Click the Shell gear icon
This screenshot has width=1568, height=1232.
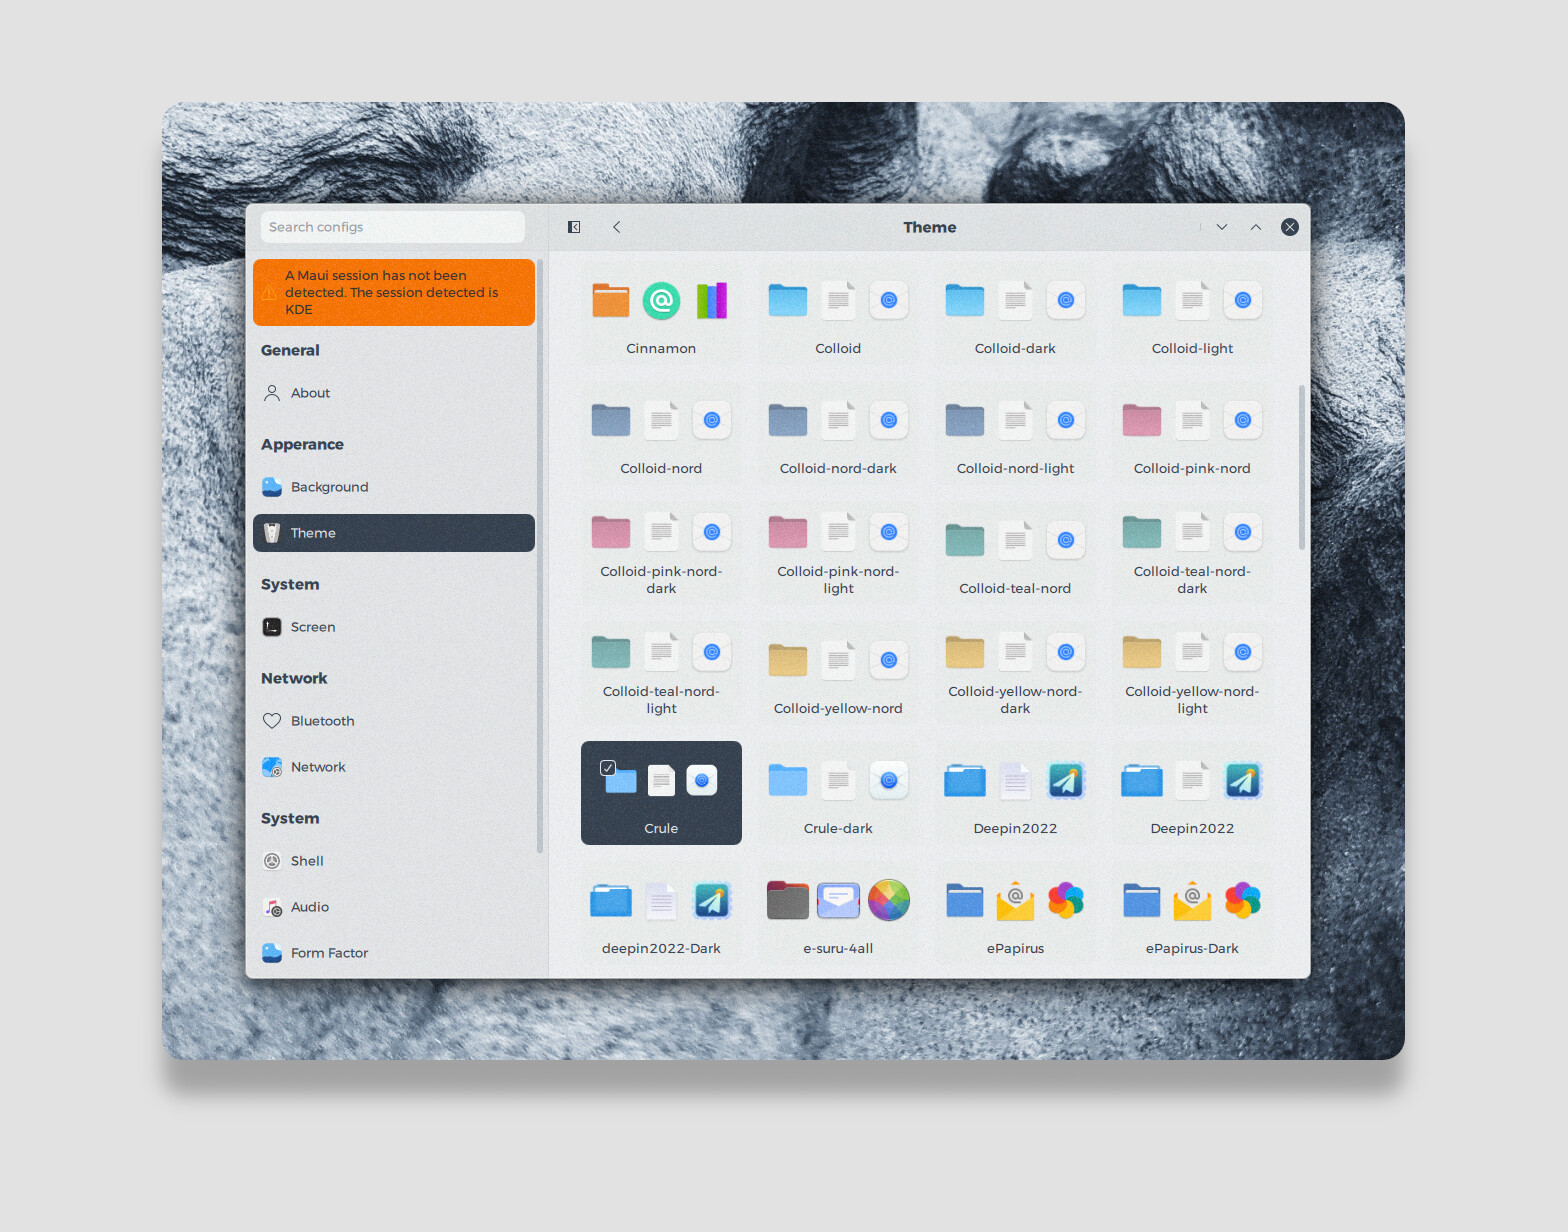tap(272, 861)
